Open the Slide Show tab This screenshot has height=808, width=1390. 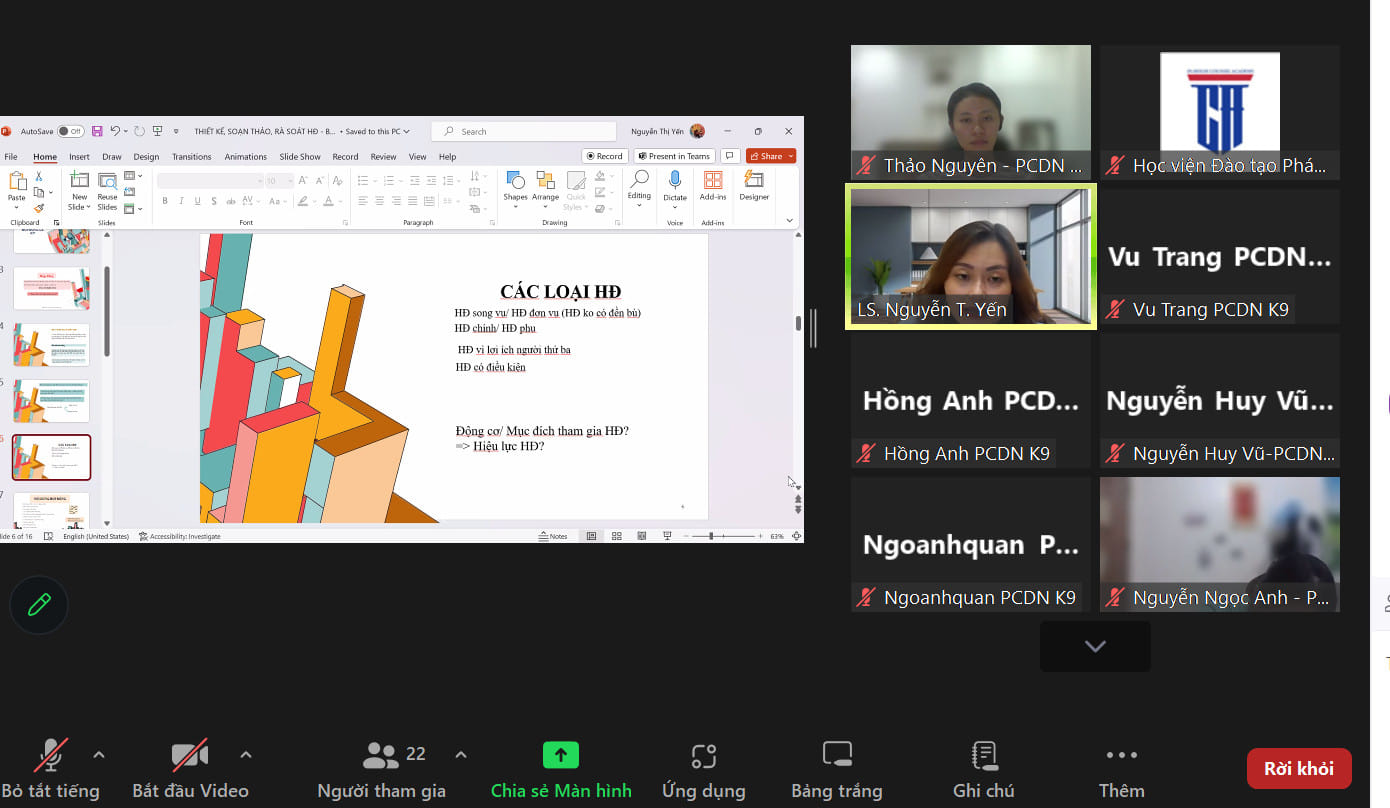point(300,156)
